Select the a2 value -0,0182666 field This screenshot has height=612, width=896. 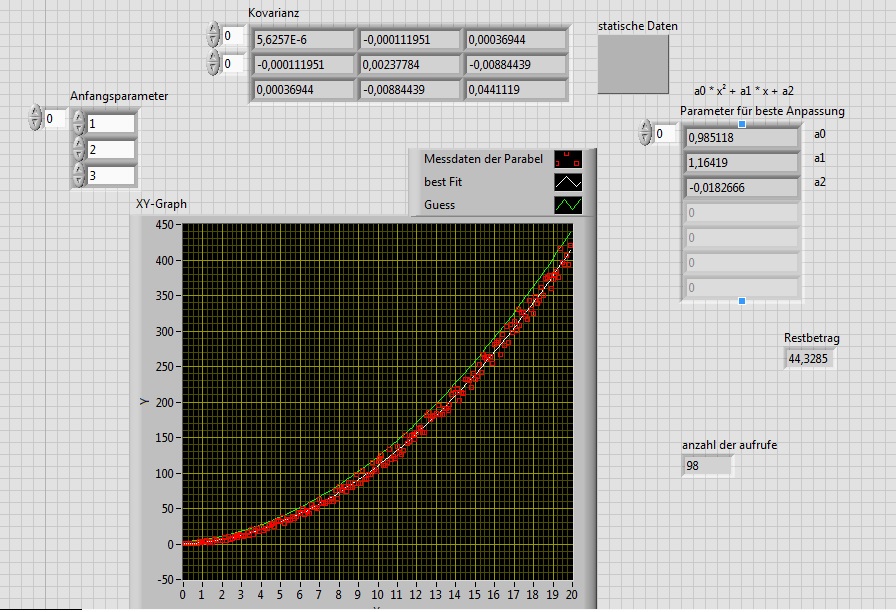[x=740, y=187]
